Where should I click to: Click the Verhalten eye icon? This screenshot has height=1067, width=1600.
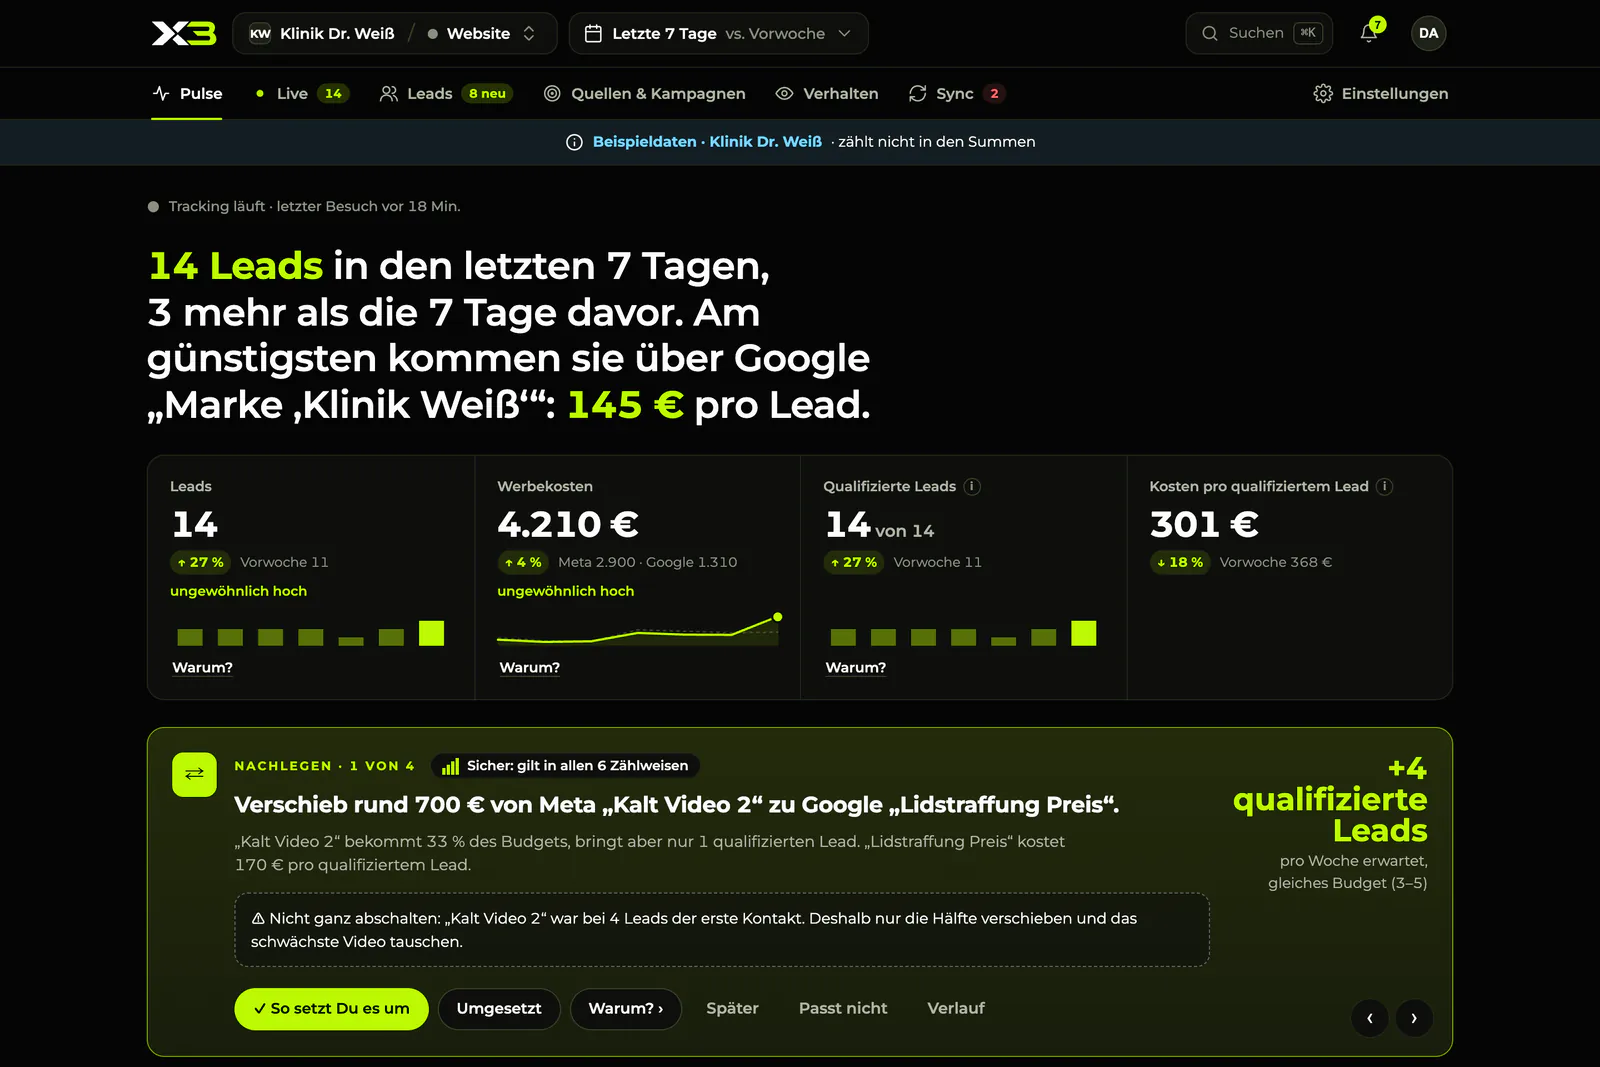tap(784, 93)
